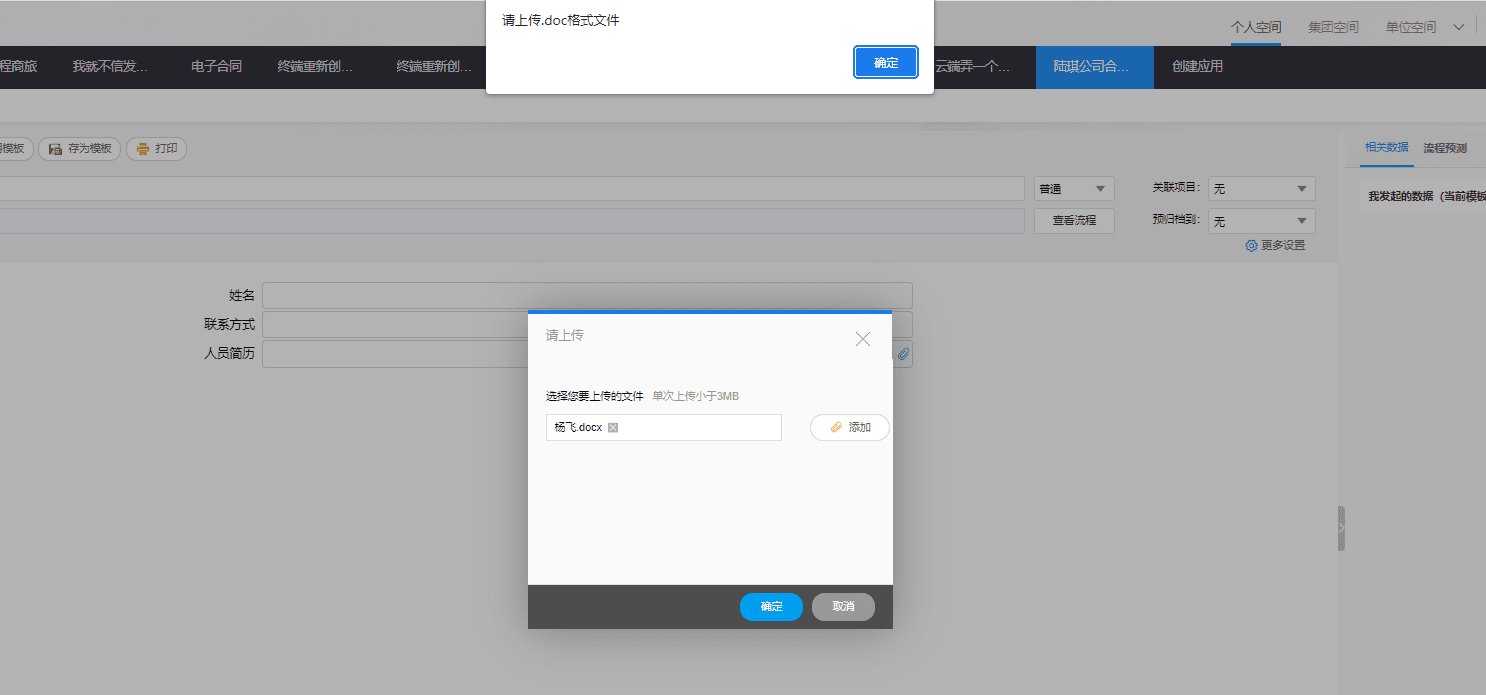This screenshot has height=695, width=1486.
Task: Remove the 杨飞.docx file from upload list
Action: [613, 427]
